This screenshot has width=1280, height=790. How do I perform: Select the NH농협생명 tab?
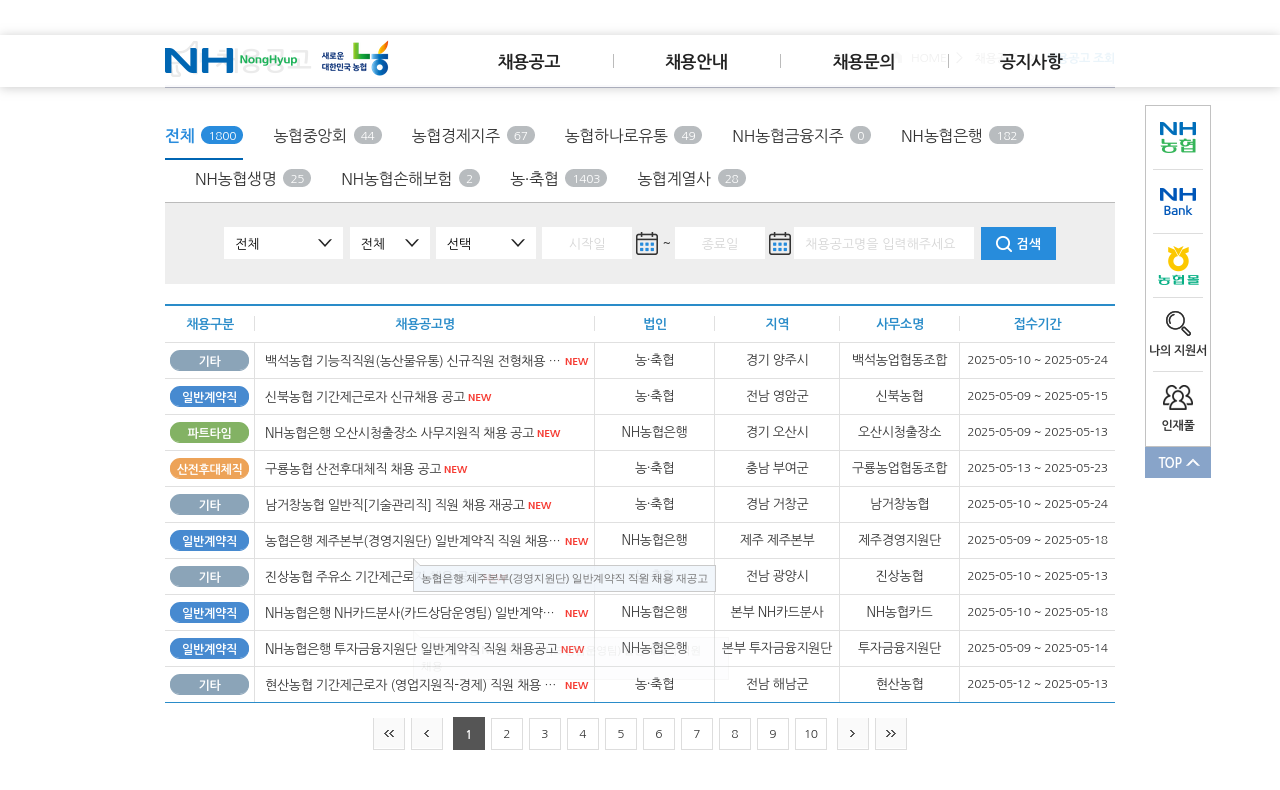(253, 178)
